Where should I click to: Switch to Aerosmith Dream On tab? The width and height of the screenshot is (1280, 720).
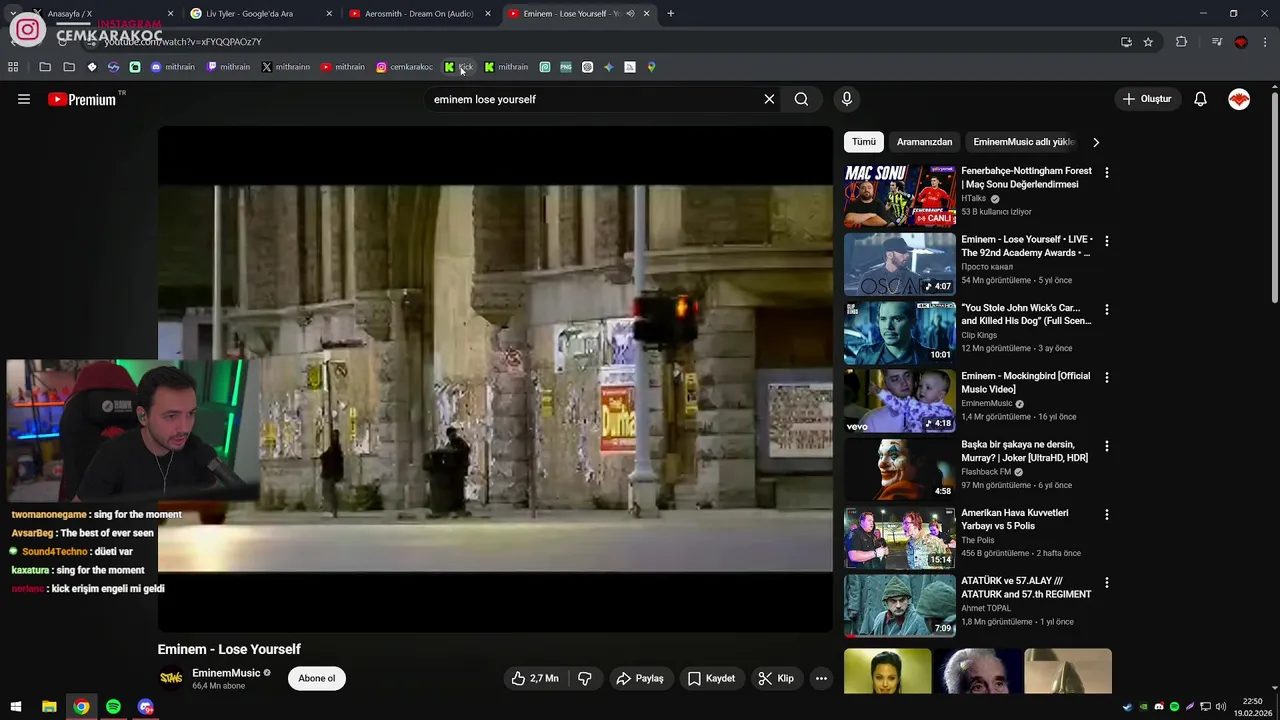420,14
